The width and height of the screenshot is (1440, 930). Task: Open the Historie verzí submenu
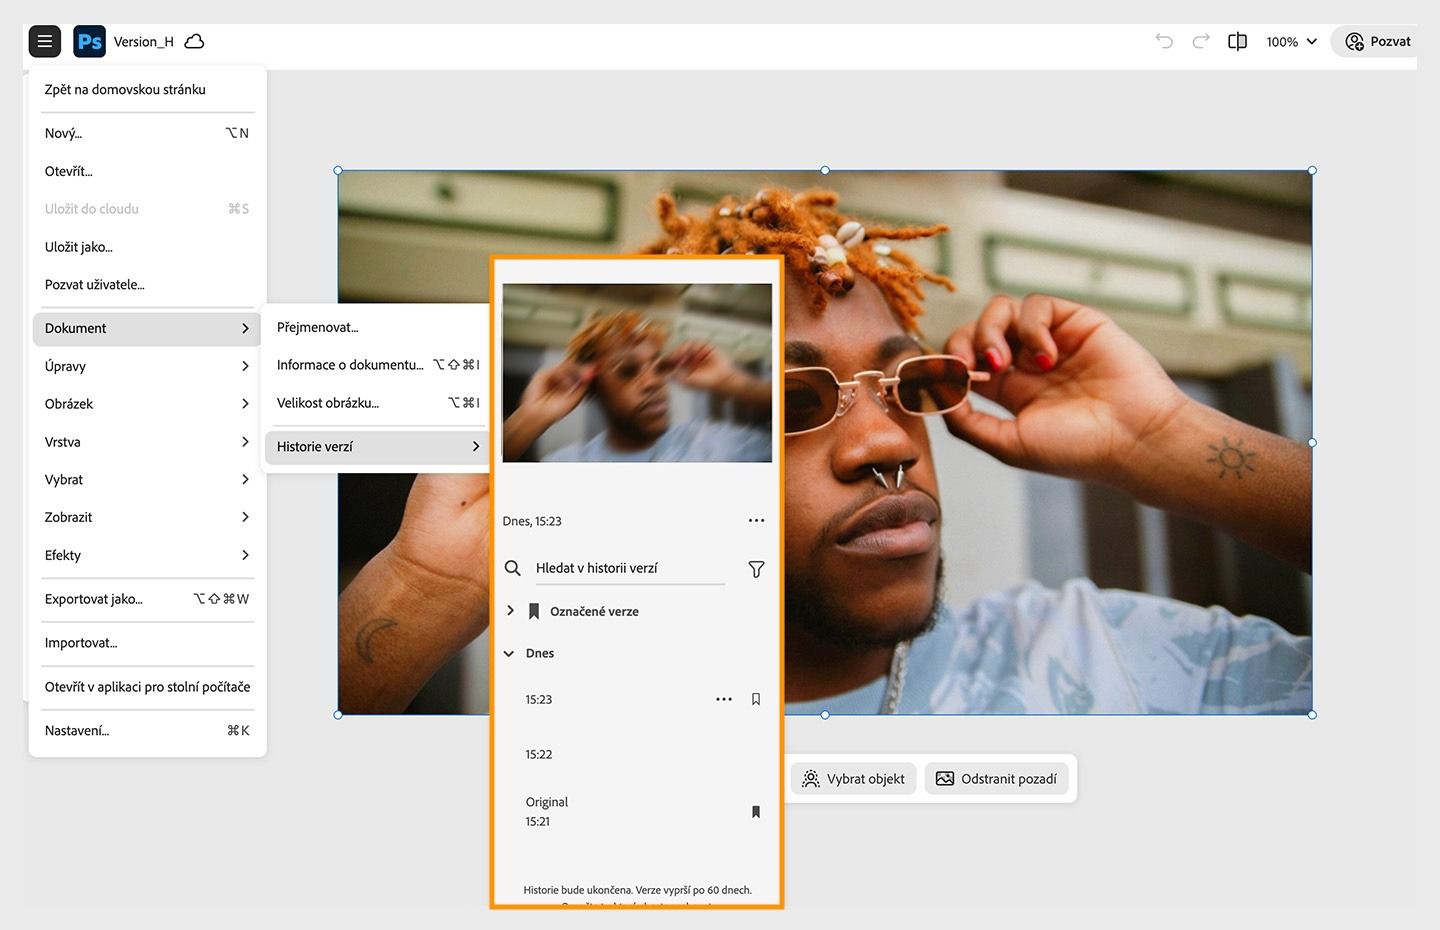[377, 447]
